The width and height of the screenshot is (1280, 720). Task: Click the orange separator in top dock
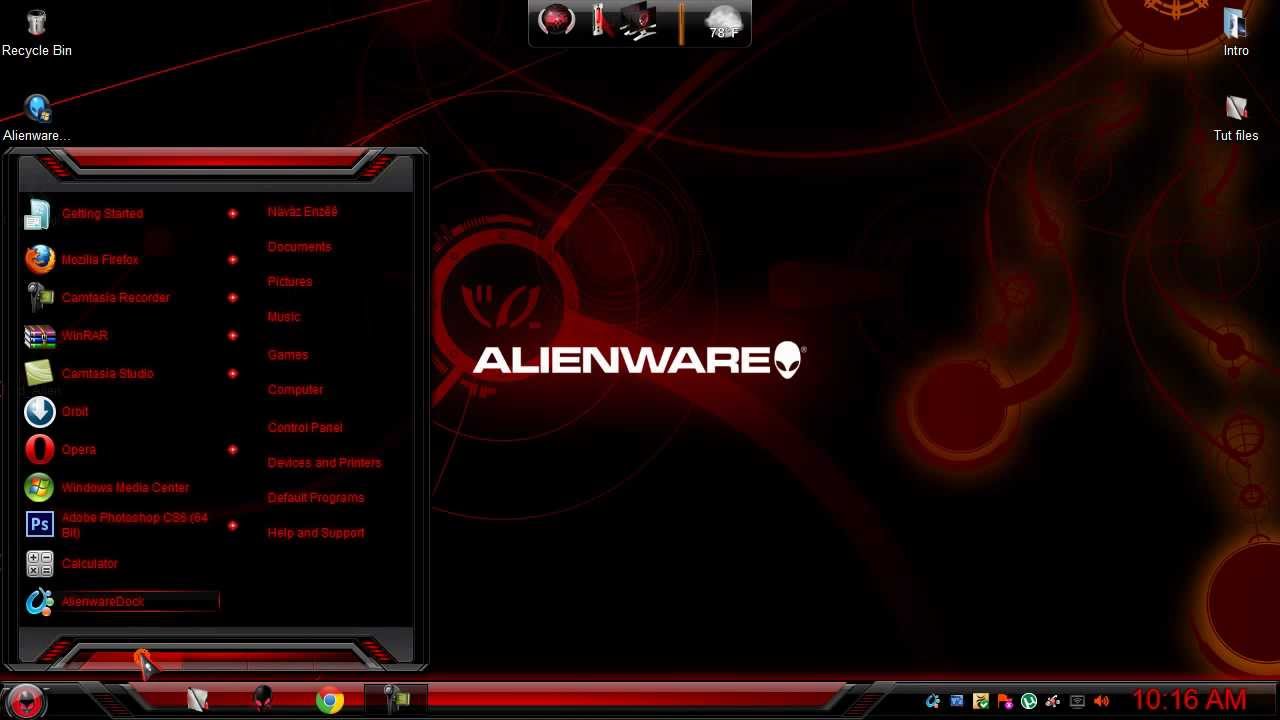[x=681, y=22]
